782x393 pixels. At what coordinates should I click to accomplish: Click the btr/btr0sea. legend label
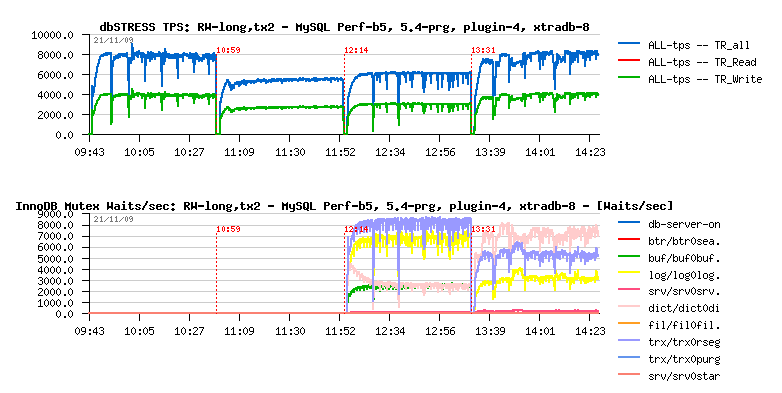(x=684, y=241)
